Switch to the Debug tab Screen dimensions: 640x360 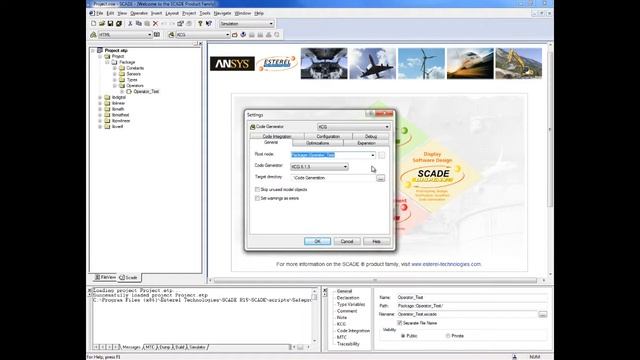pos(371,136)
